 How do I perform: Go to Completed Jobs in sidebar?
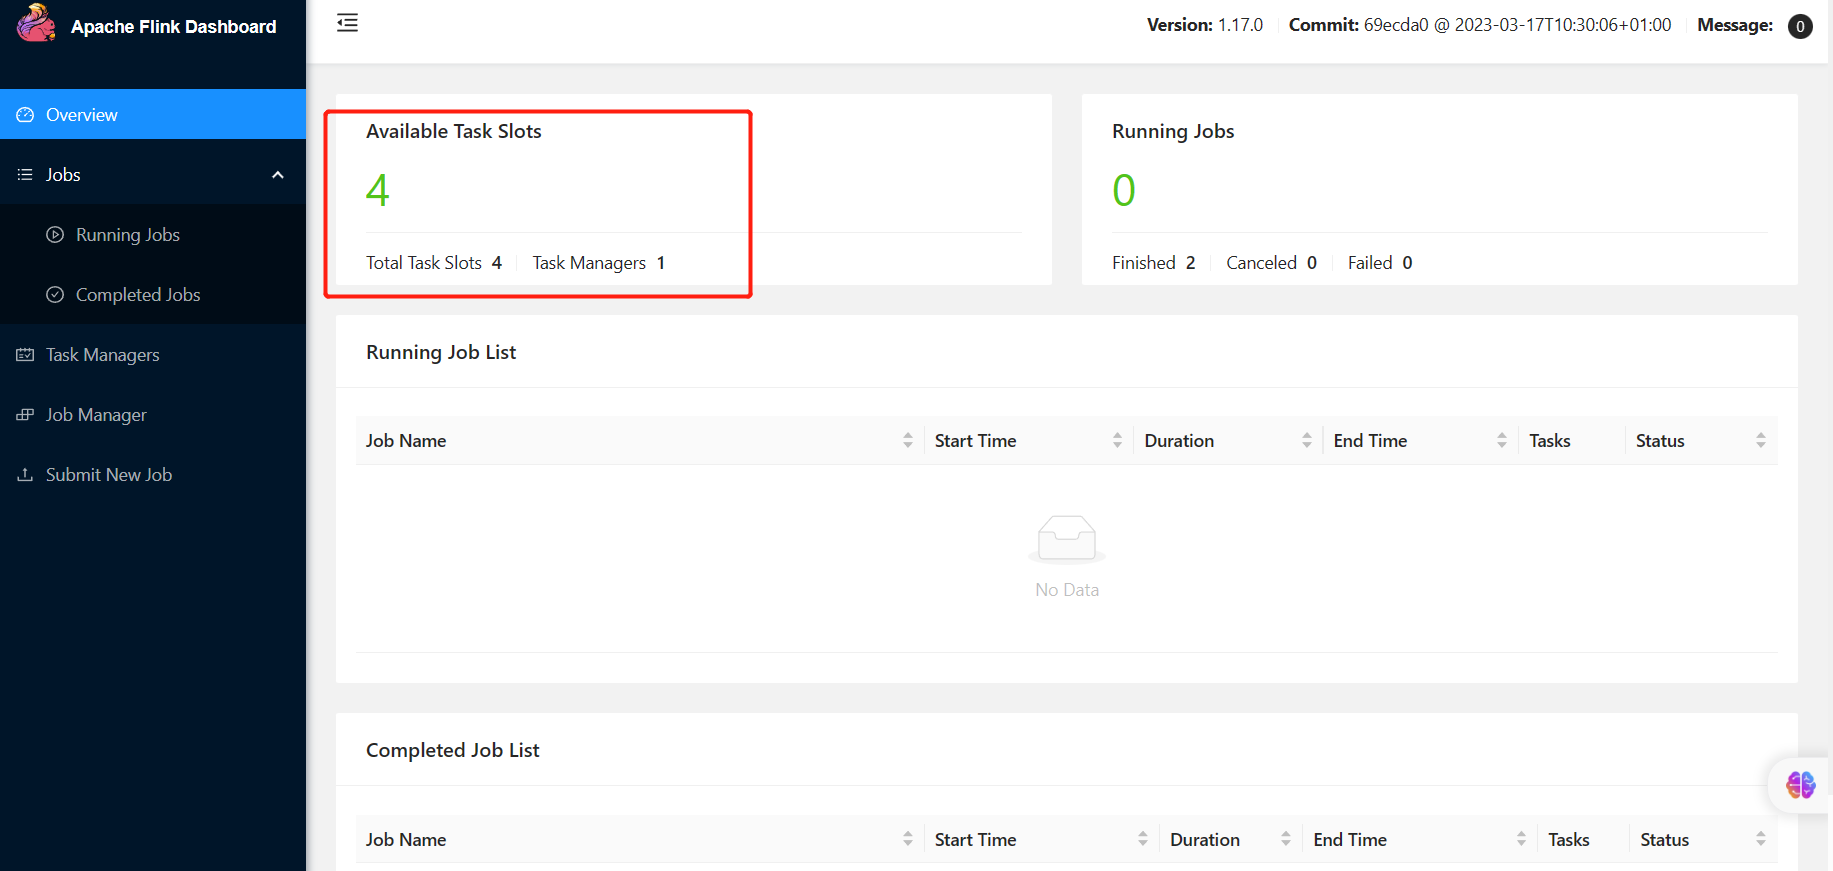(x=153, y=295)
